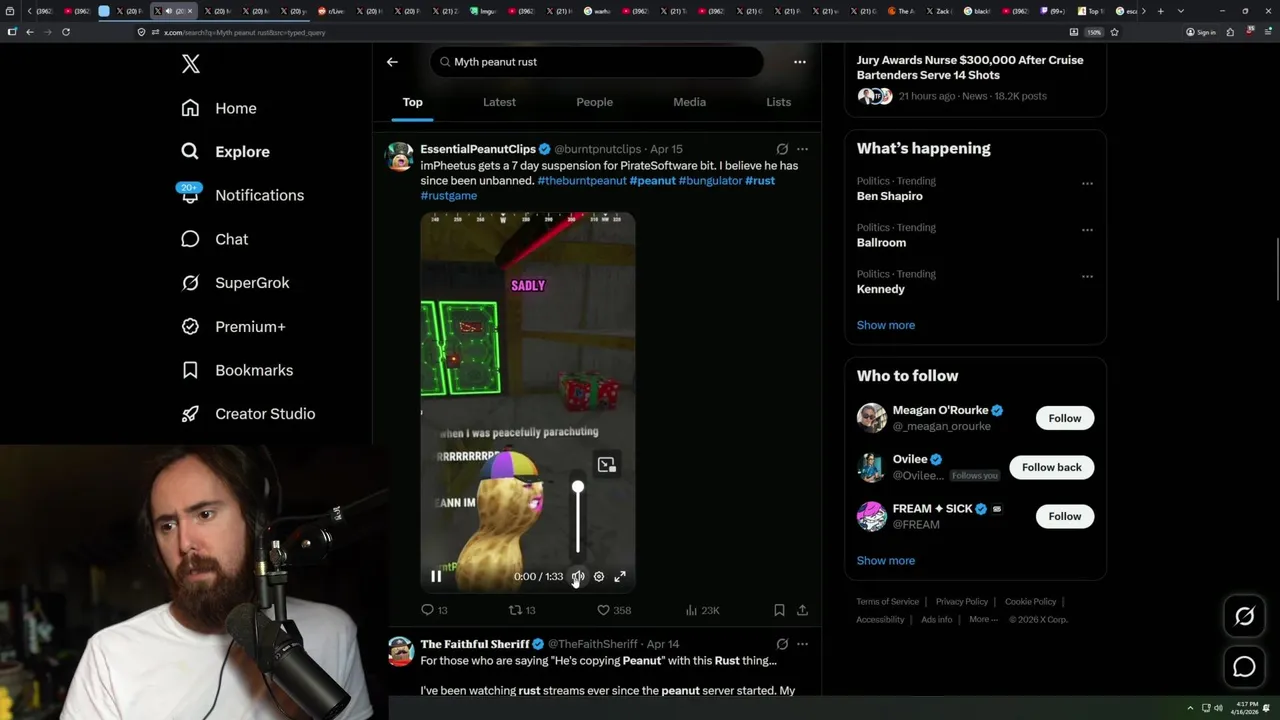Open SuperGrok in the sidebar
Screen dimensions: 1280x720
(x=235, y=283)
